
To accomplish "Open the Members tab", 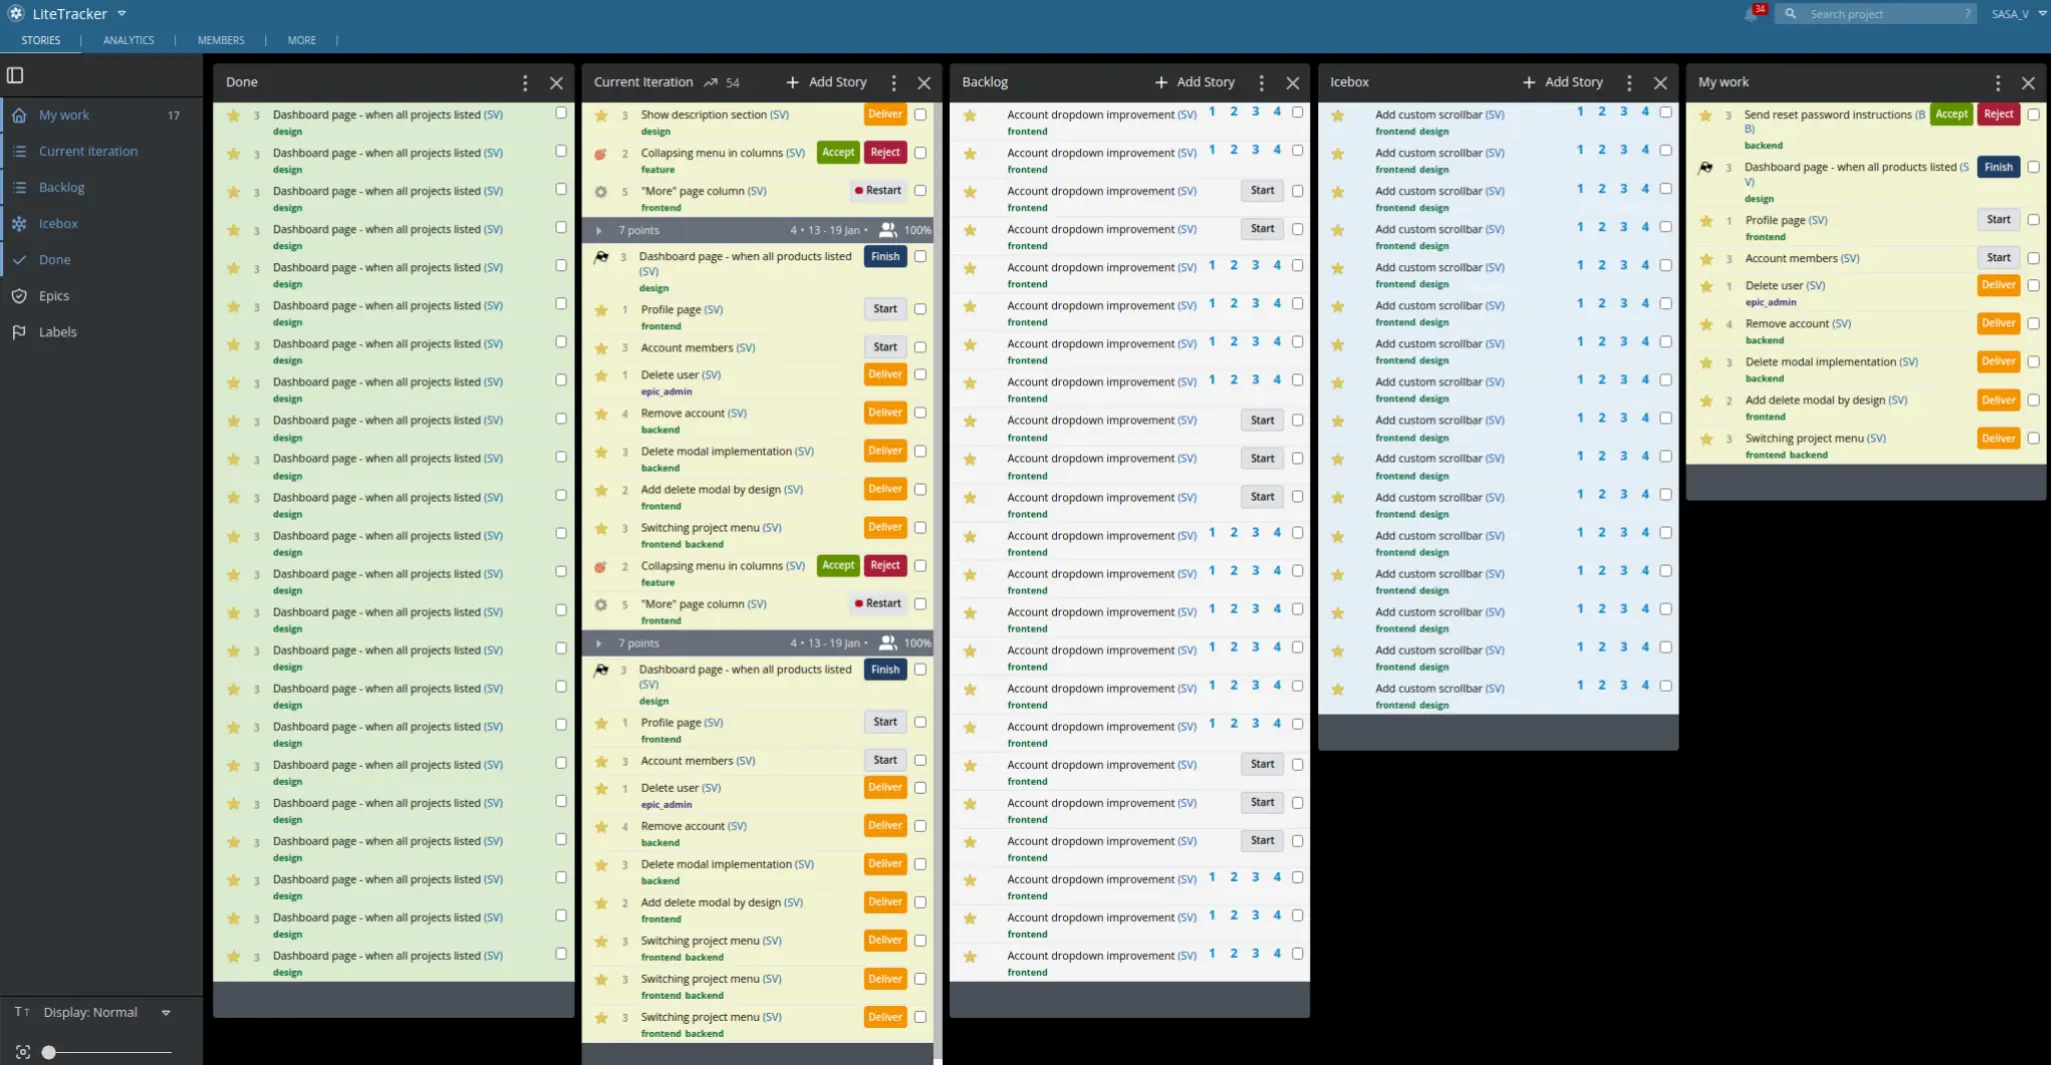I will tap(220, 41).
